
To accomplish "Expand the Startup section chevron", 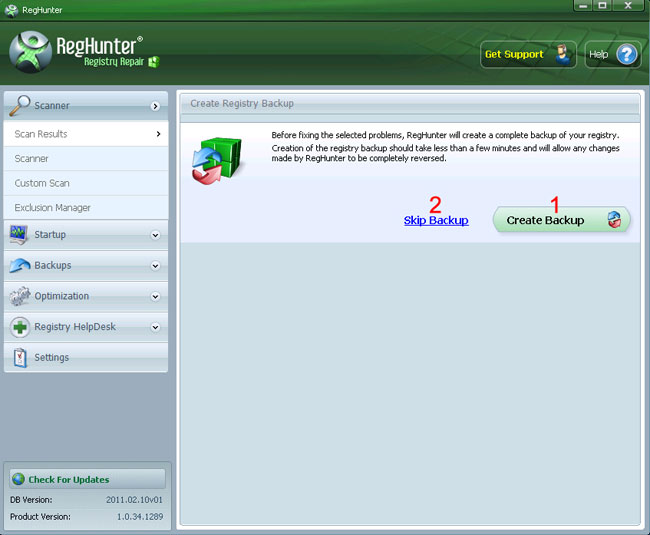I will coord(155,235).
